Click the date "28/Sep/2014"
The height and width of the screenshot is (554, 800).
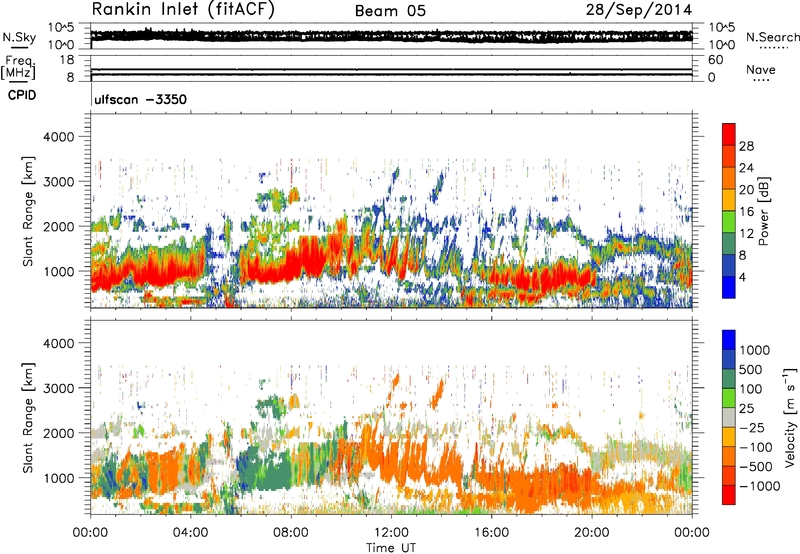[639, 10]
